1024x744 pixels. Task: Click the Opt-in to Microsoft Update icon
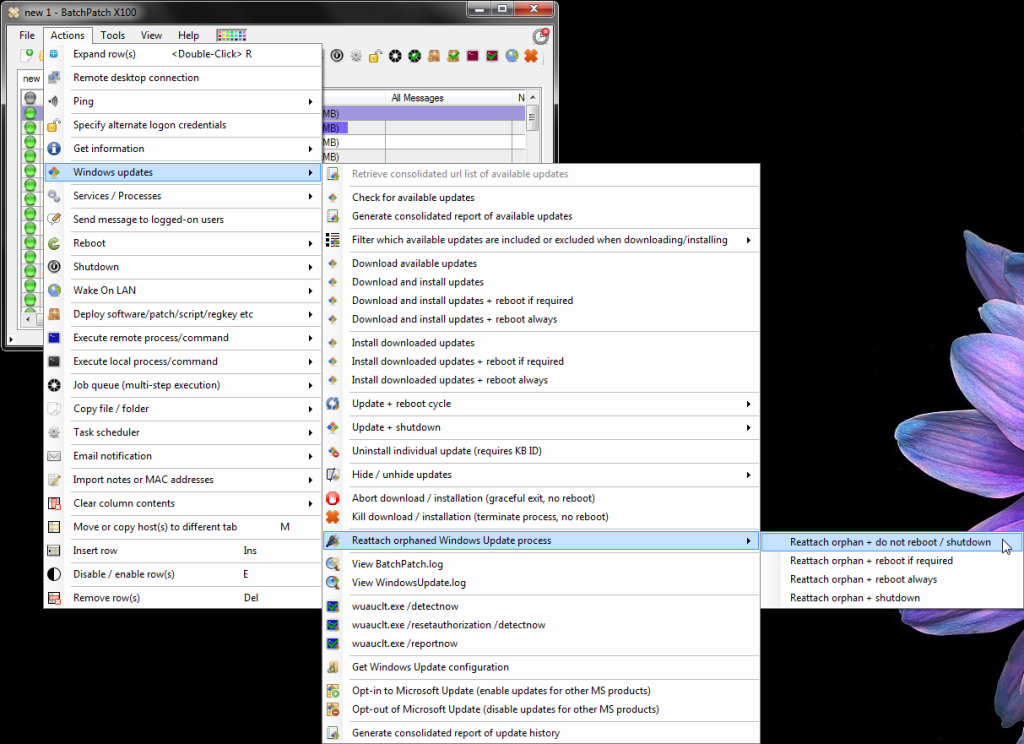click(x=333, y=690)
